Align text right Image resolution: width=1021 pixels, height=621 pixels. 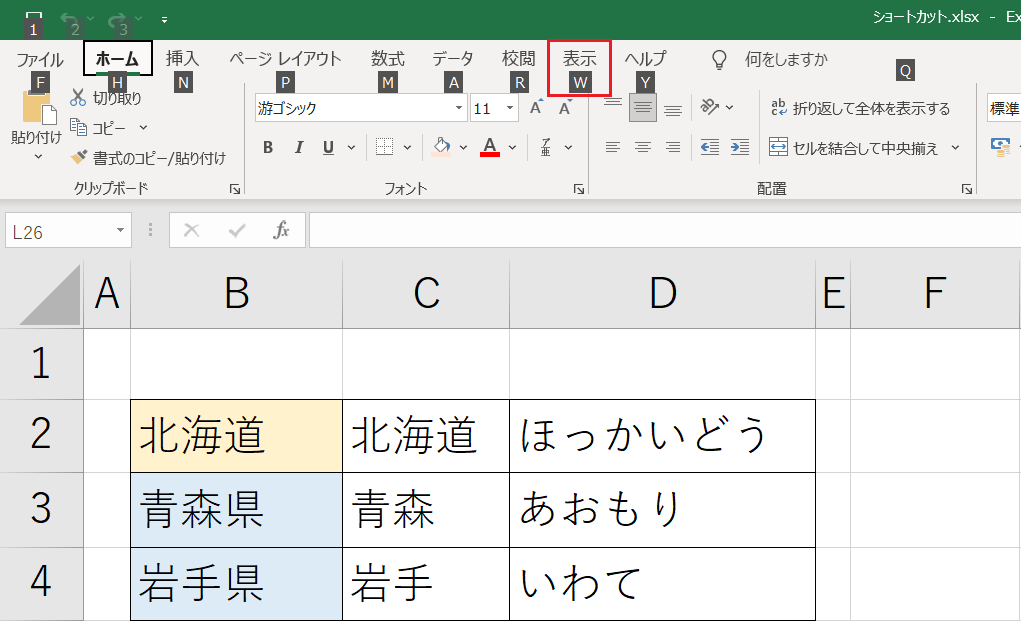click(x=673, y=147)
